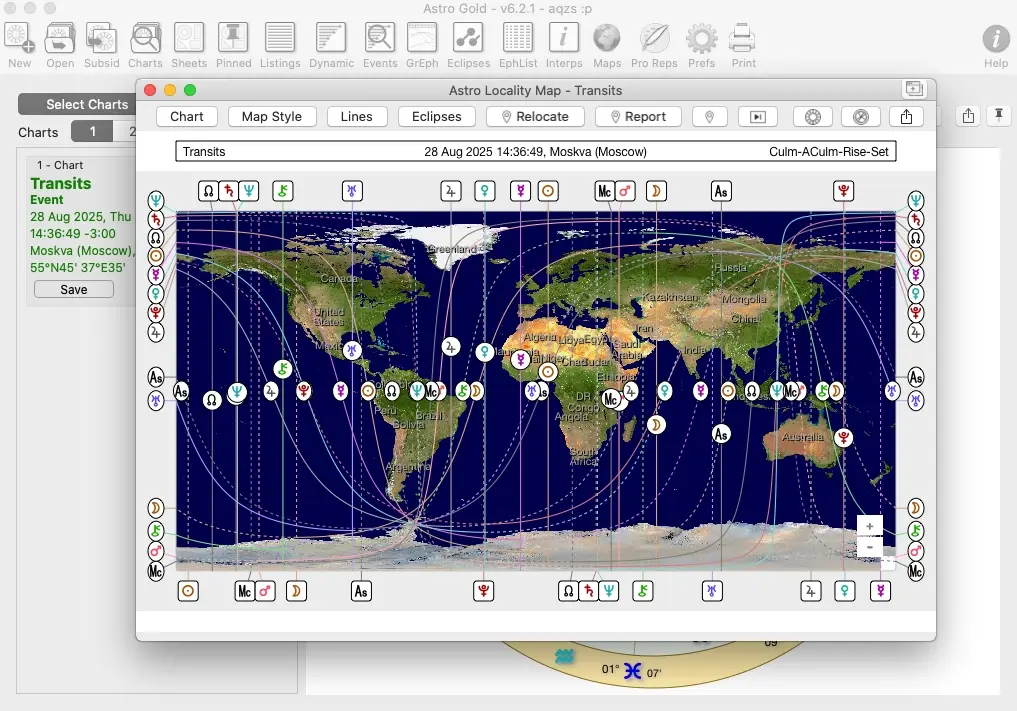Click the Charts magnifier toolbar icon
This screenshot has width=1017, height=711.
click(x=145, y=45)
